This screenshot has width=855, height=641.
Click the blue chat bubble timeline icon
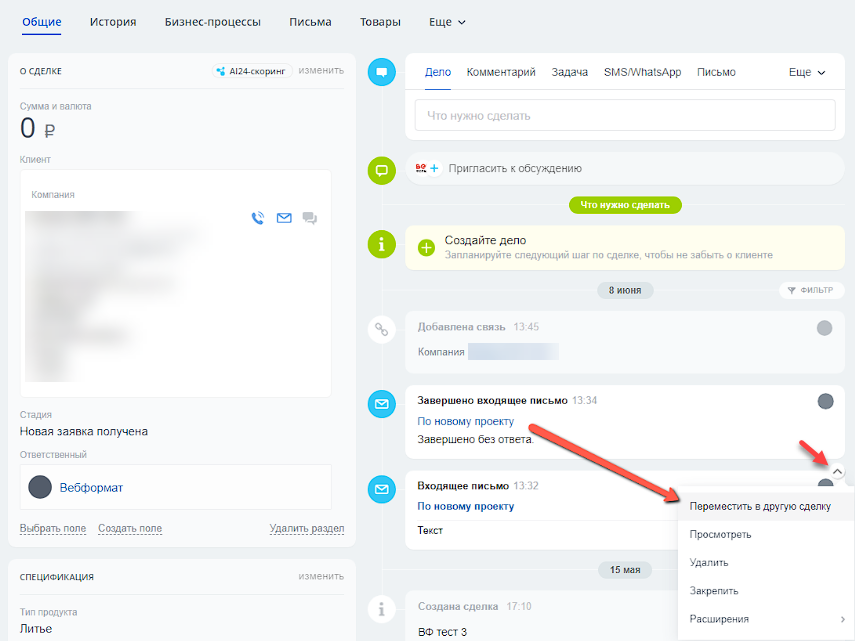381,72
